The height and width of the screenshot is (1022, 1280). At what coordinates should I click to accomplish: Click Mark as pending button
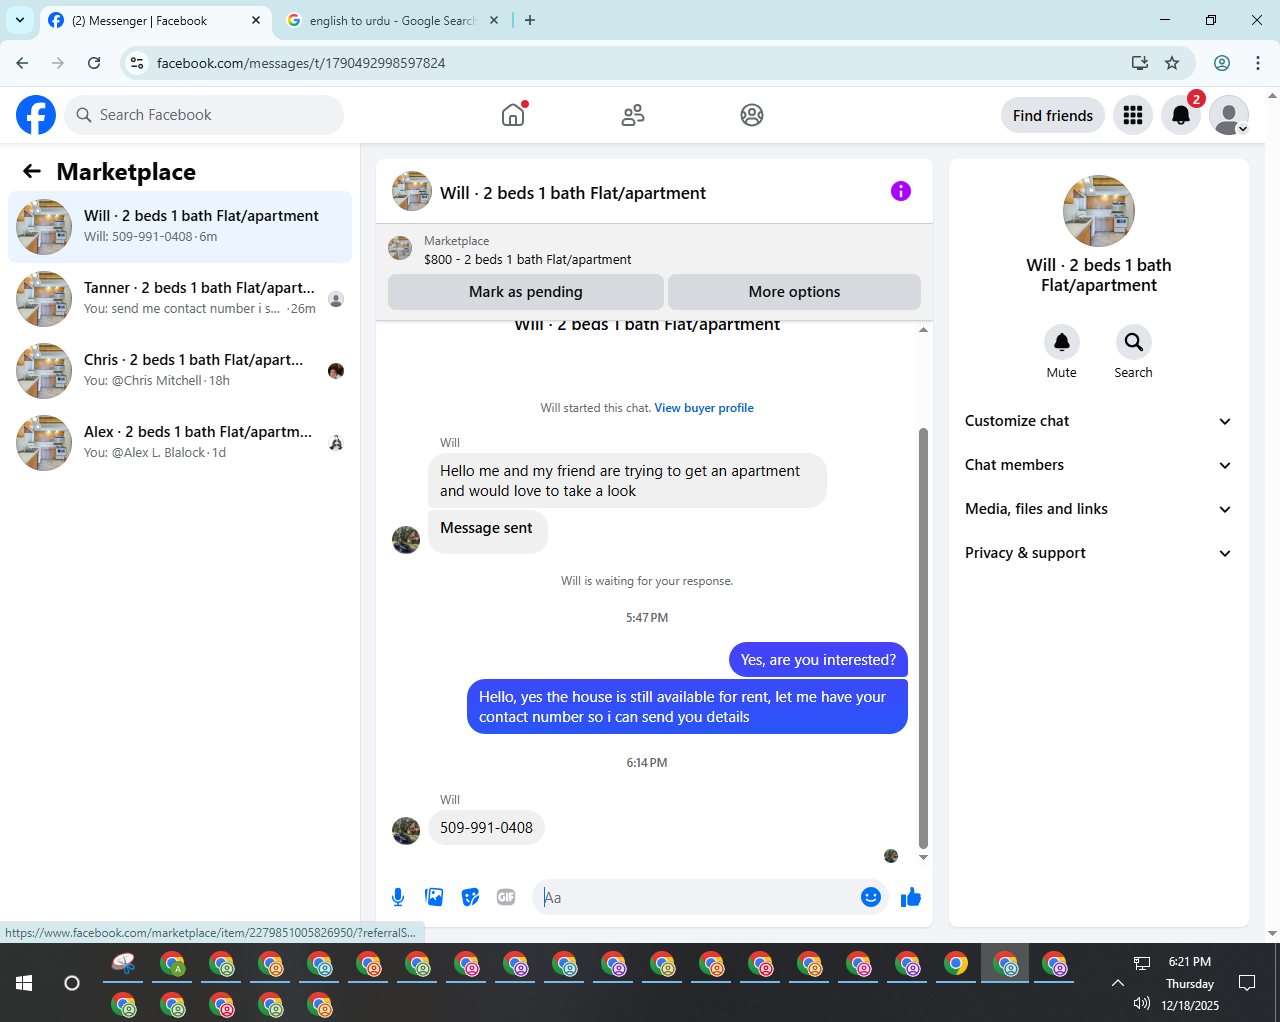[526, 292]
